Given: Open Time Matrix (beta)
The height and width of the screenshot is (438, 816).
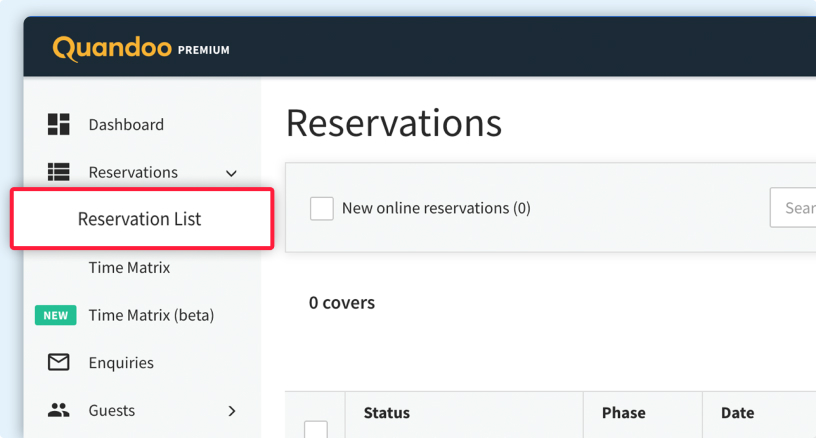Looking at the screenshot, I should click(151, 315).
